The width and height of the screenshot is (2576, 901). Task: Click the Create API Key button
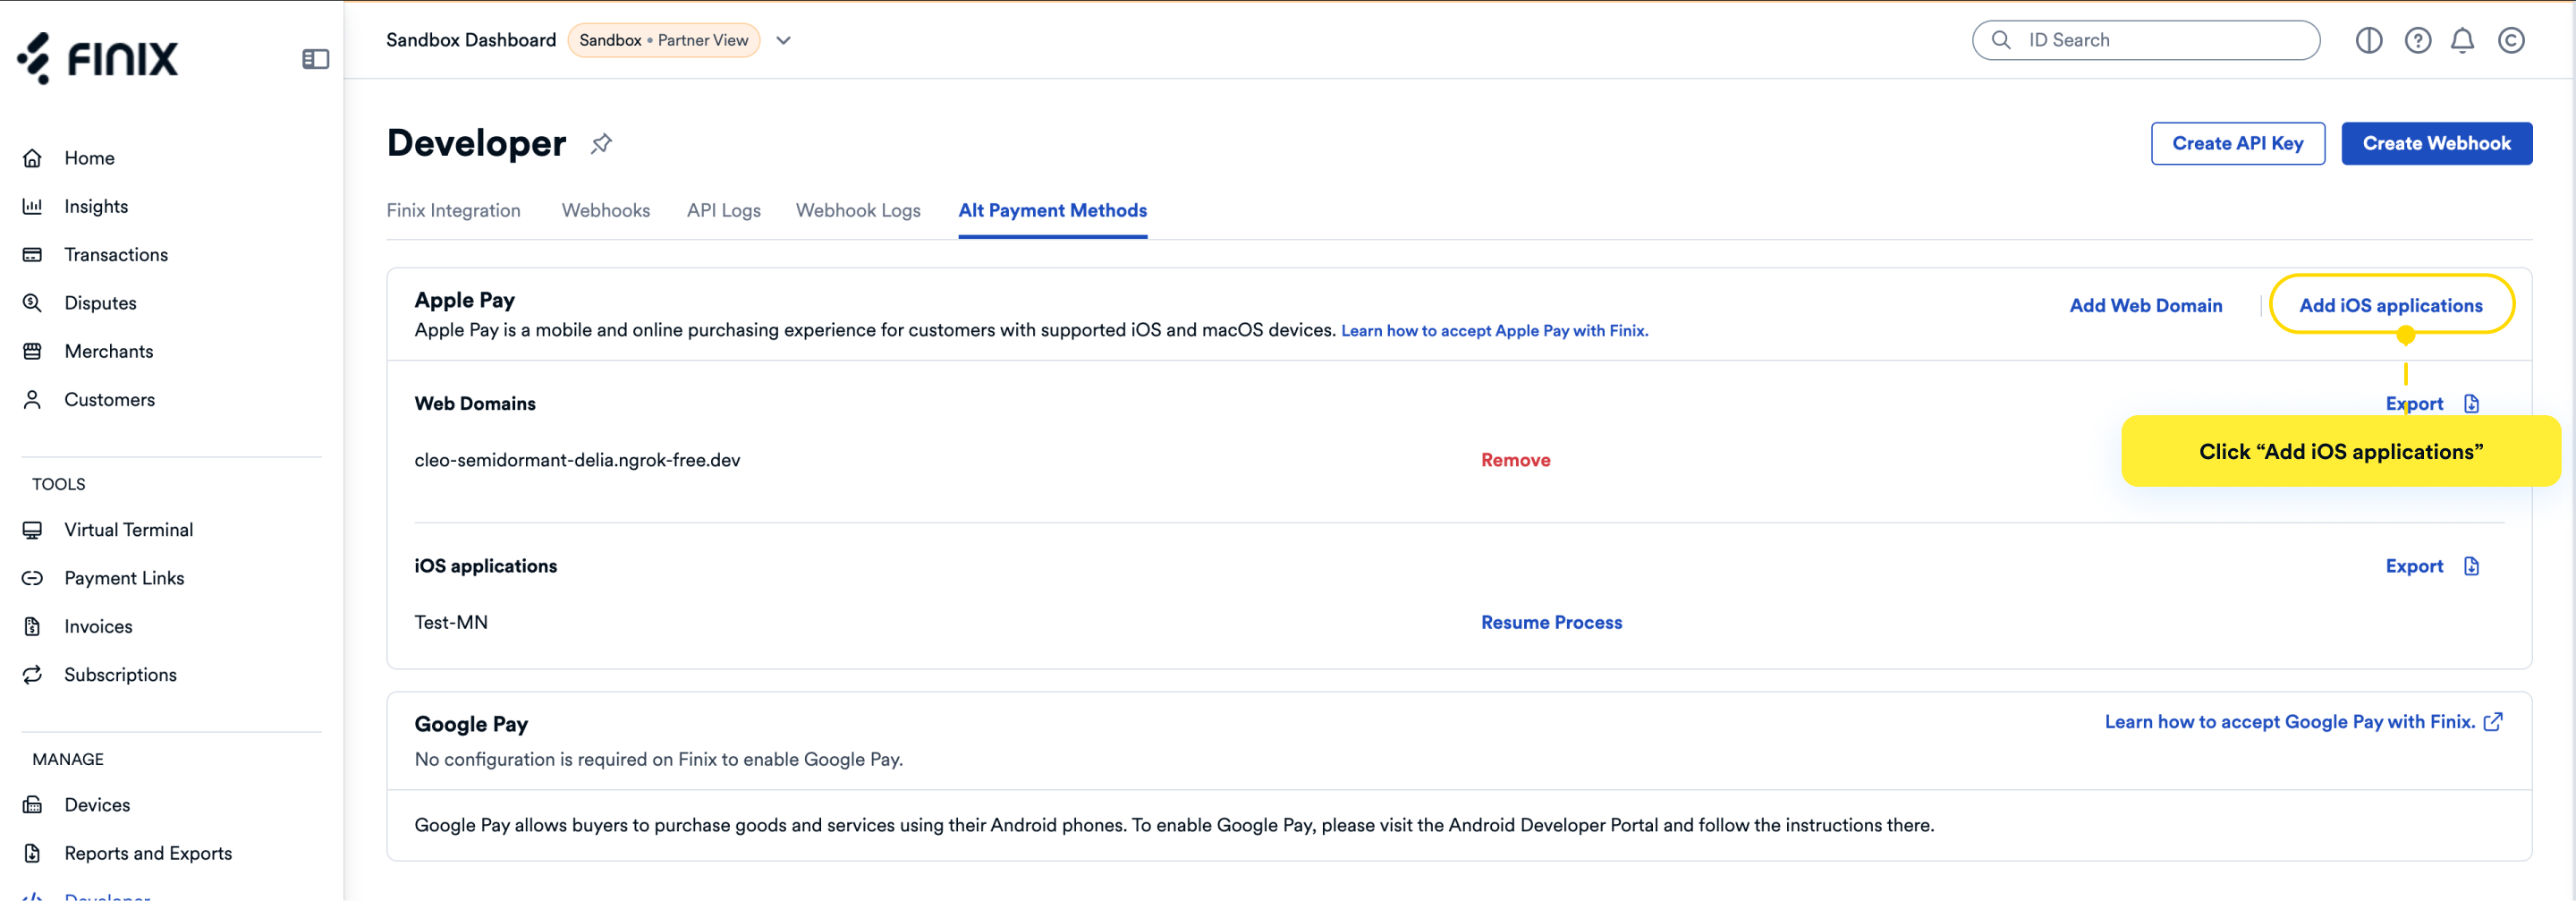point(2237,143)
